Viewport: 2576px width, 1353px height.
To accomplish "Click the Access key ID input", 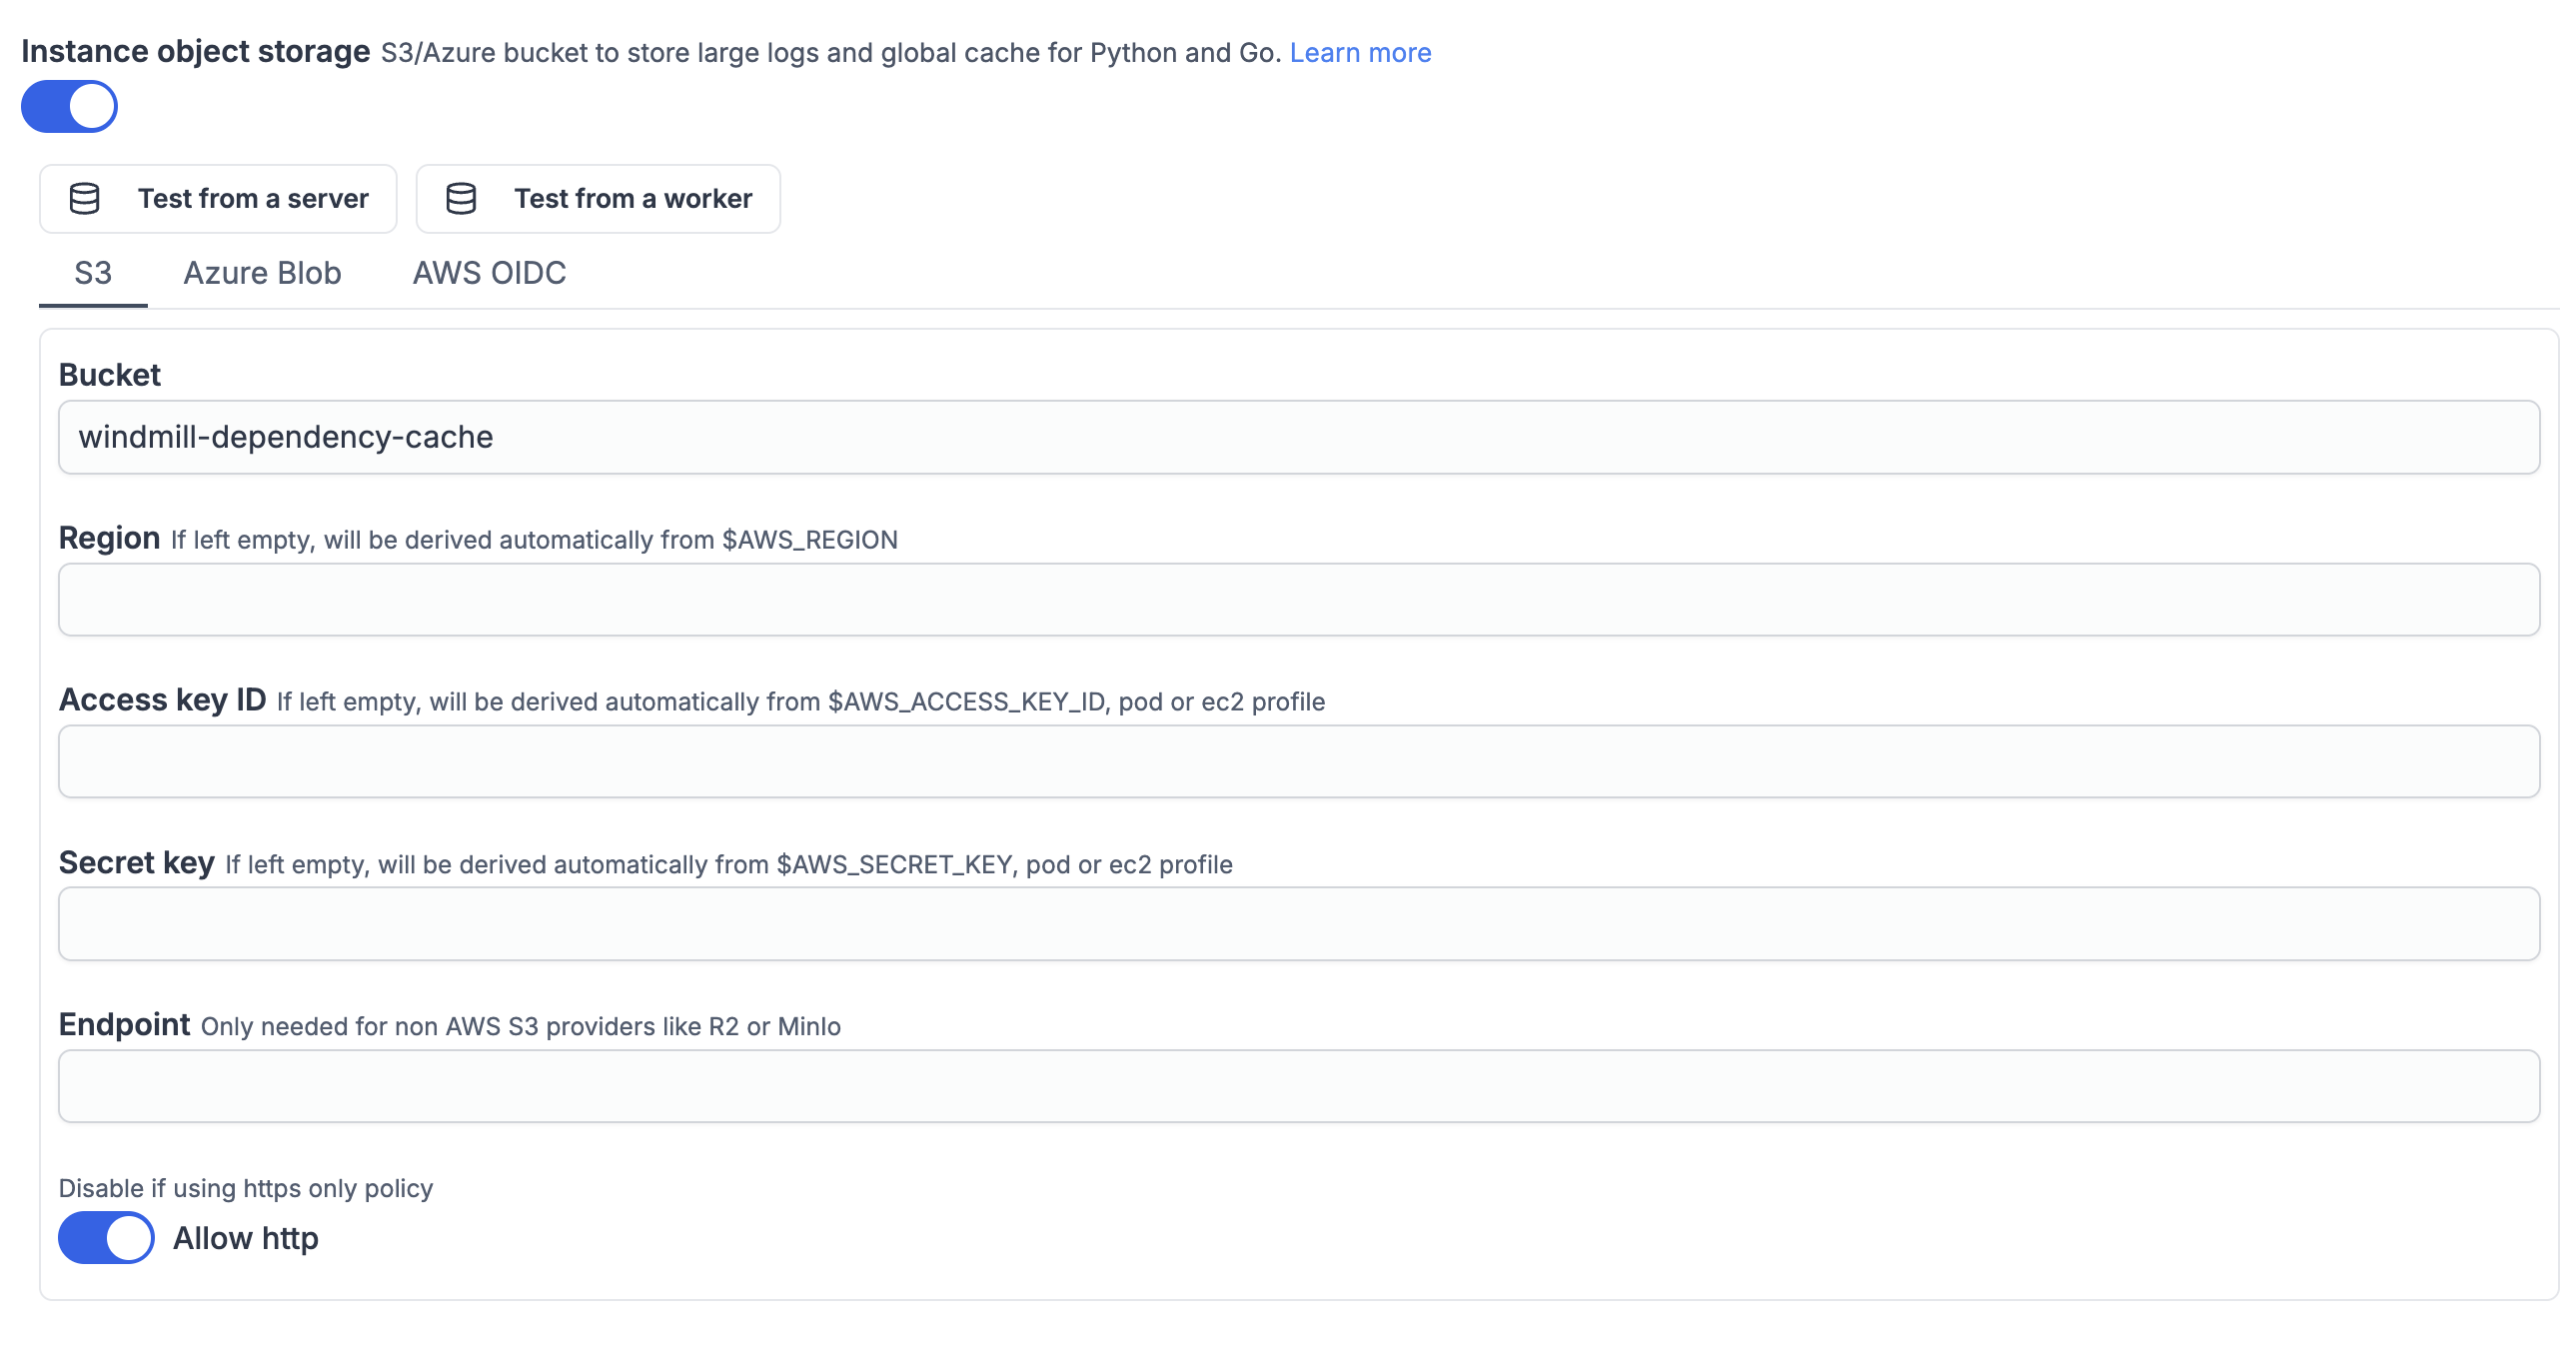I will click(x=1290, y=761).
